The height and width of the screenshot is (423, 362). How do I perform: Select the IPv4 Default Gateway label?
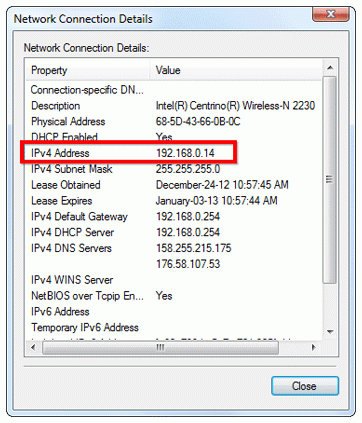(79, 217)
